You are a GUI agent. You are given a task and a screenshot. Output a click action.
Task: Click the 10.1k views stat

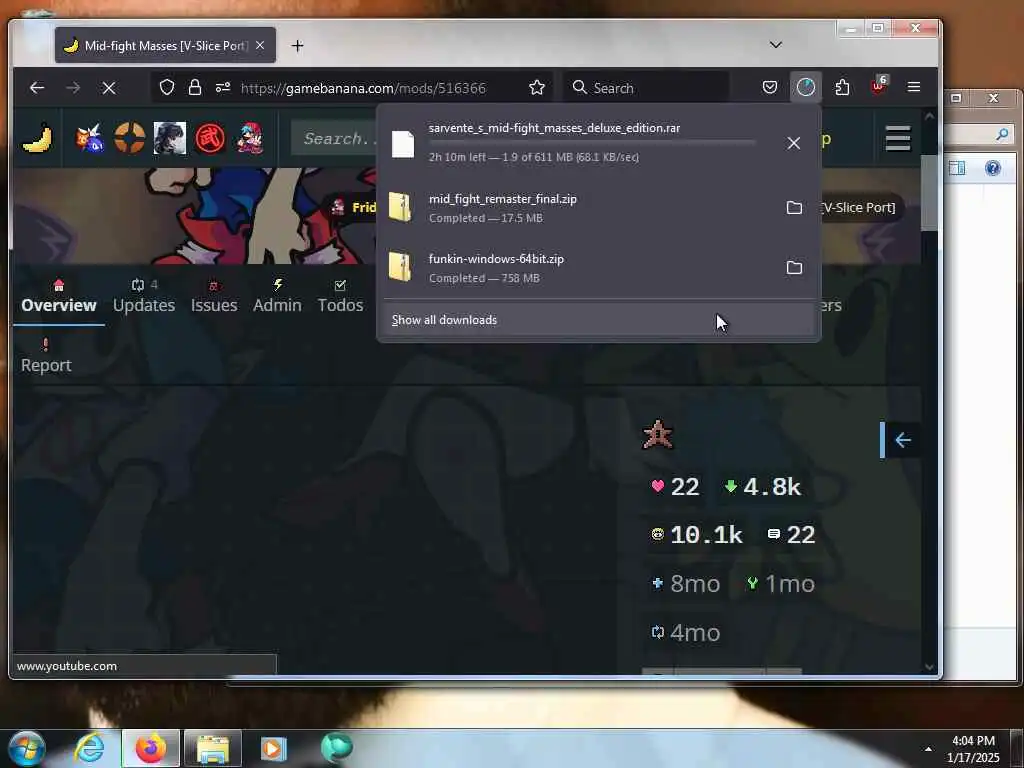click(697, 535)
